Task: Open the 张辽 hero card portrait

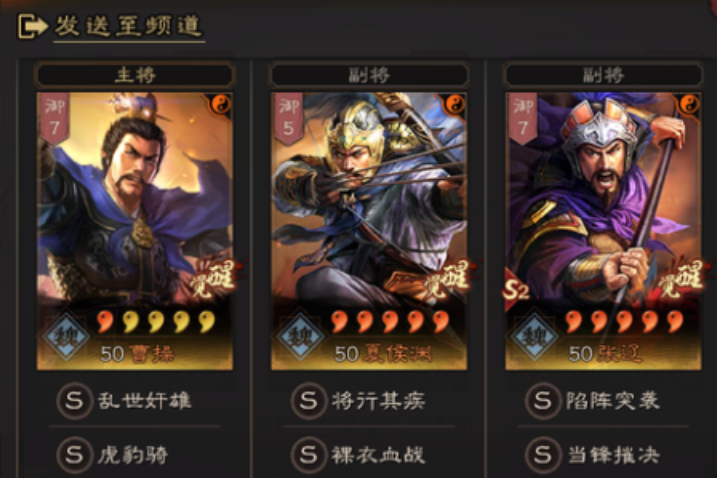Action: click(x=603, y=231)
